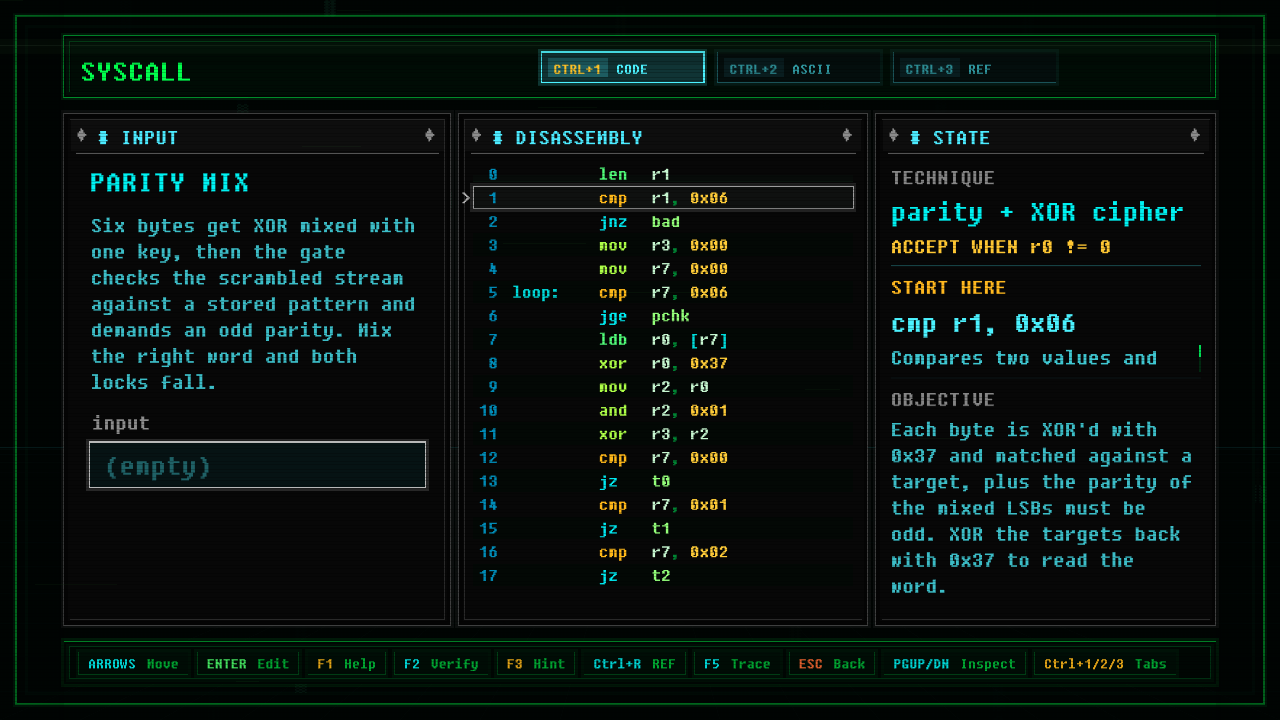The height and width of the screenshot is (720, 1280).
Task: Select line 2 'jnz bad'
Action: pyautogui.click(x=663, y=222)
